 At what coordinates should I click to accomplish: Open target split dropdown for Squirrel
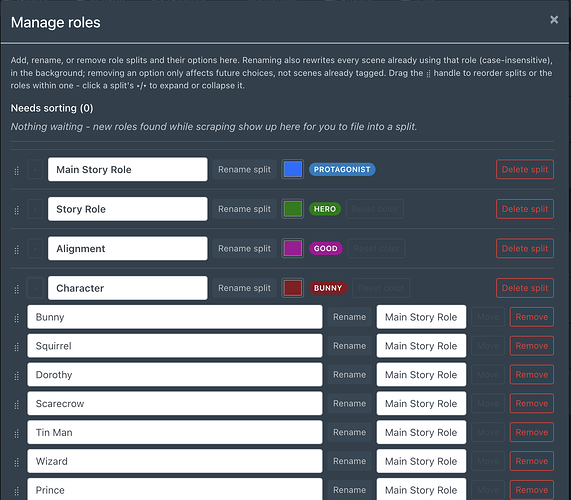point(421,346)
